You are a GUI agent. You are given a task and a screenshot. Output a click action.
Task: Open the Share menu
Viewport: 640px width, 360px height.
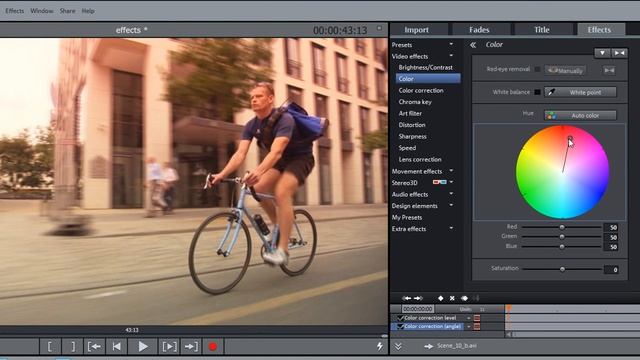click(67, 11)
